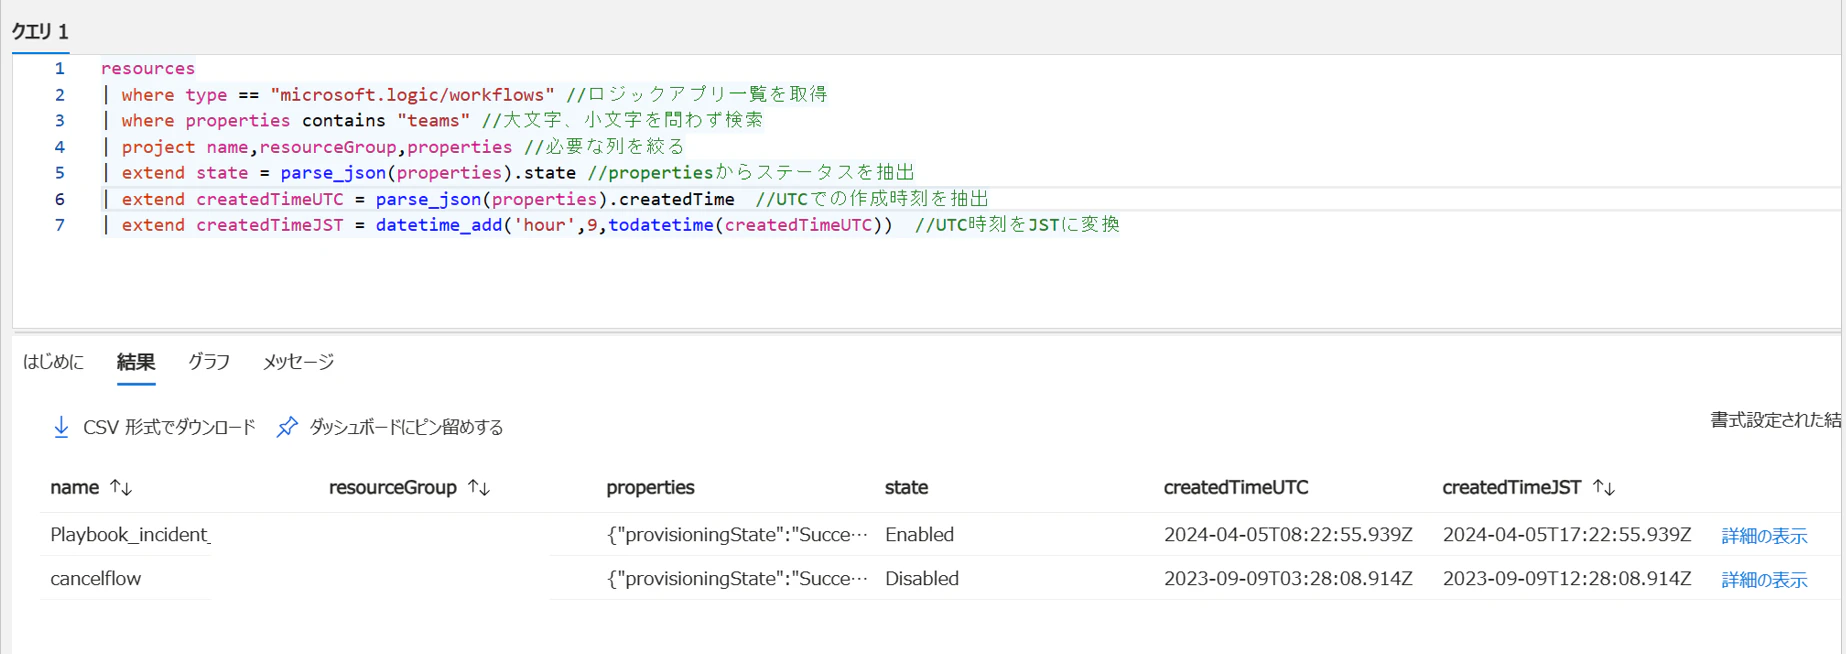Click ダッシュボードにピン留めする button
Viewport: 1846px width, 654px height.
point(390,427)
